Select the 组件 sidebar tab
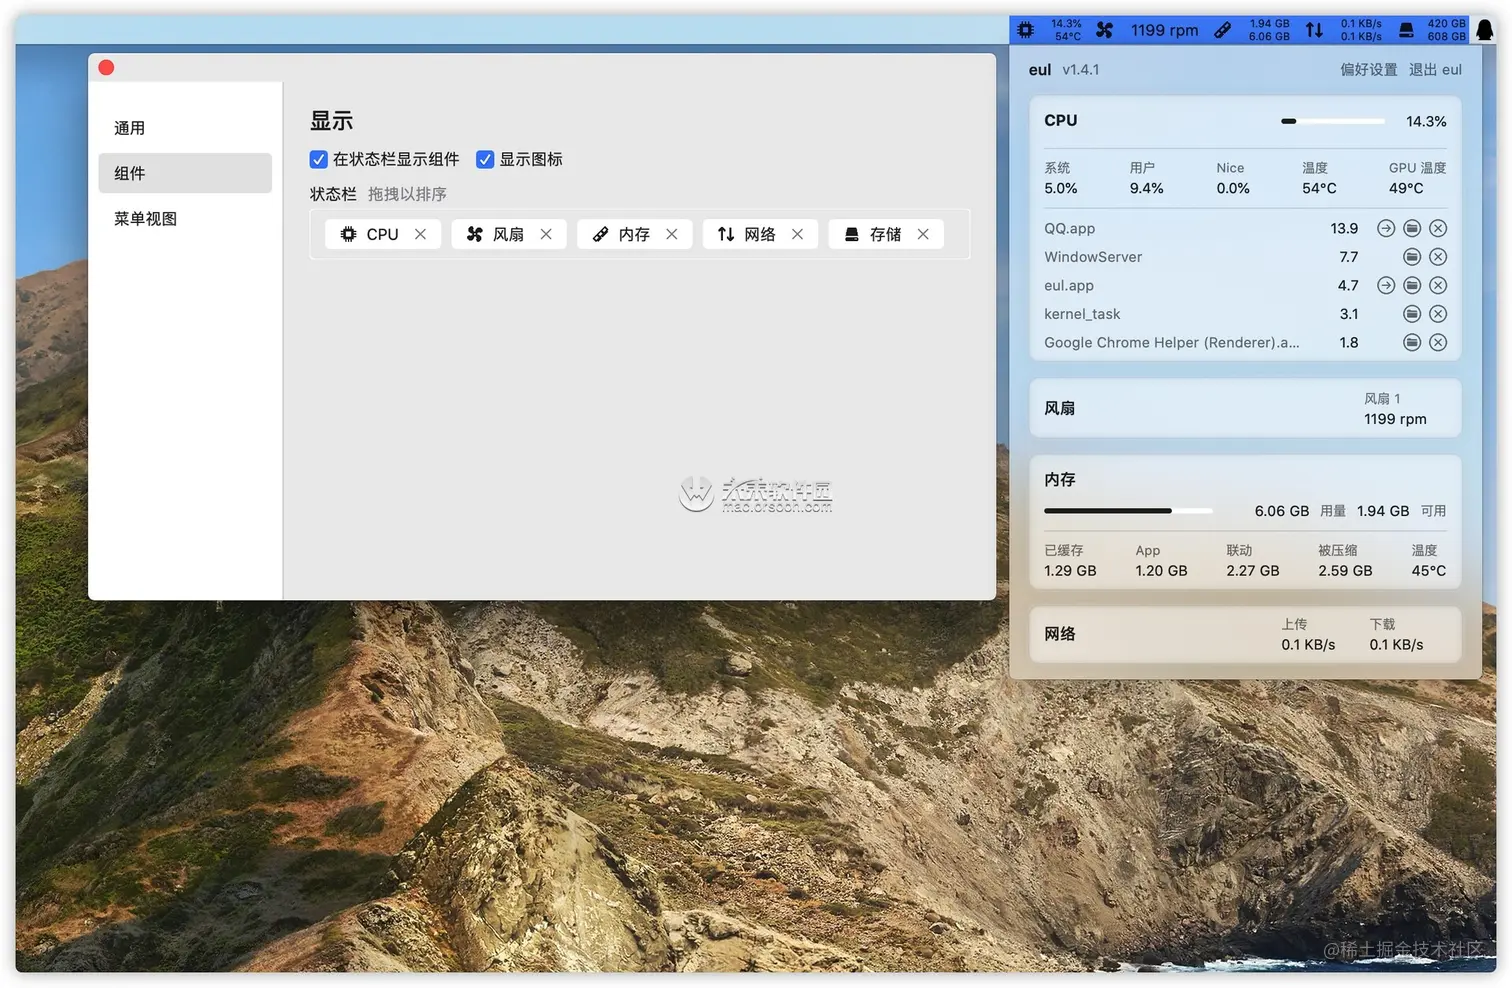1512x988 pixels. (x=185, y=173)
